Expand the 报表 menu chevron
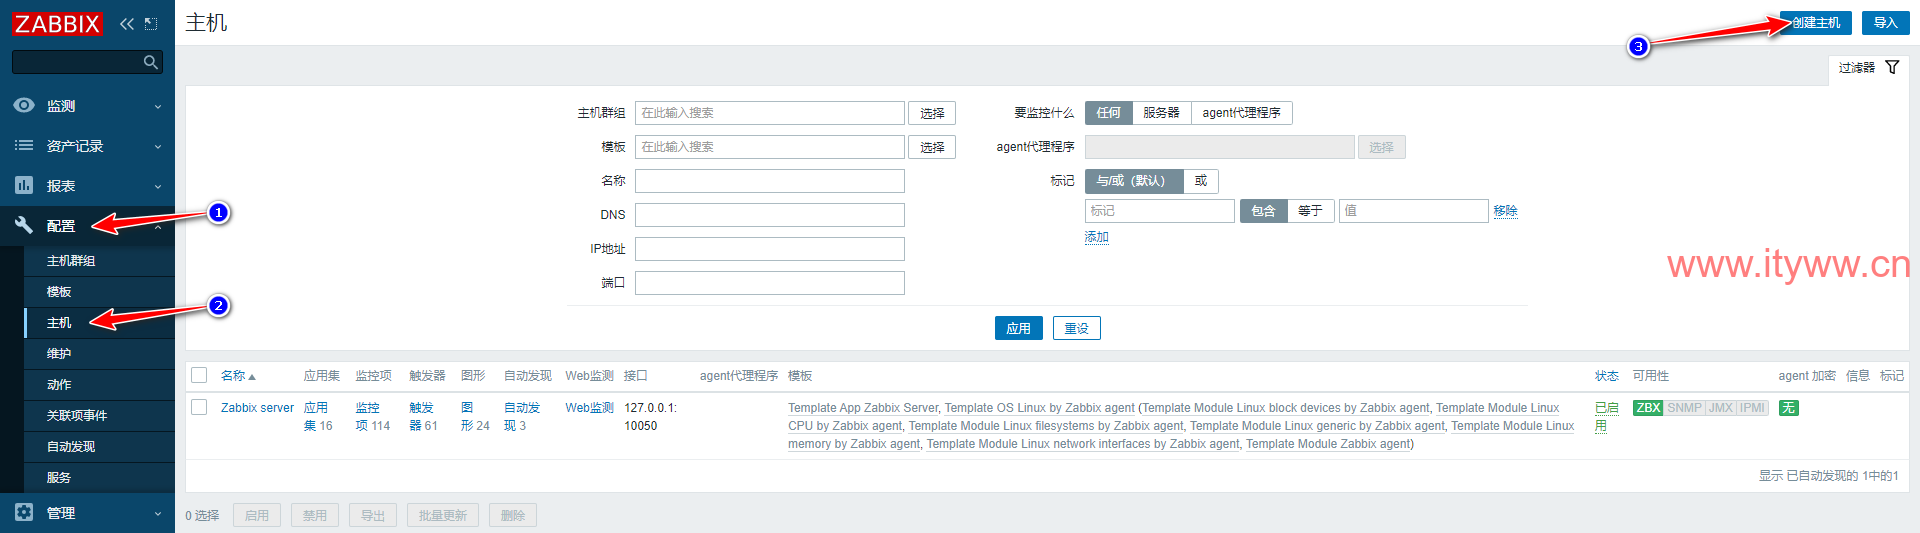 pos(158,186)
